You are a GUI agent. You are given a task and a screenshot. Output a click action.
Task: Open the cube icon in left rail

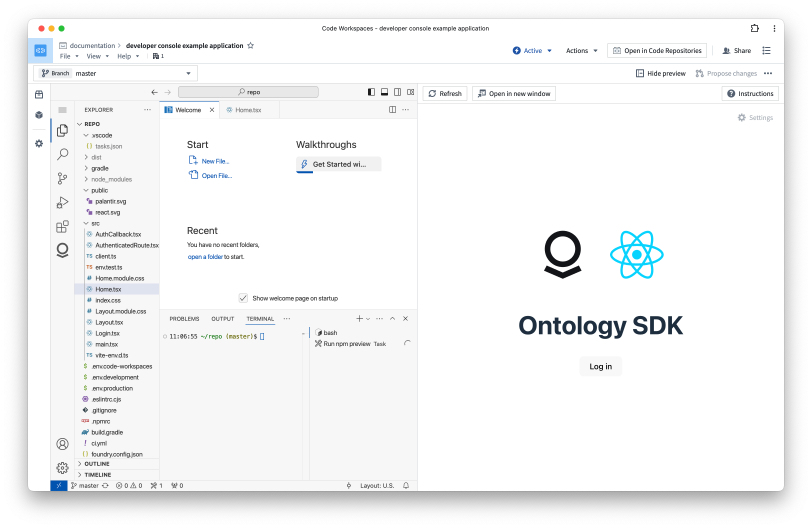click(x=39, y=115)
